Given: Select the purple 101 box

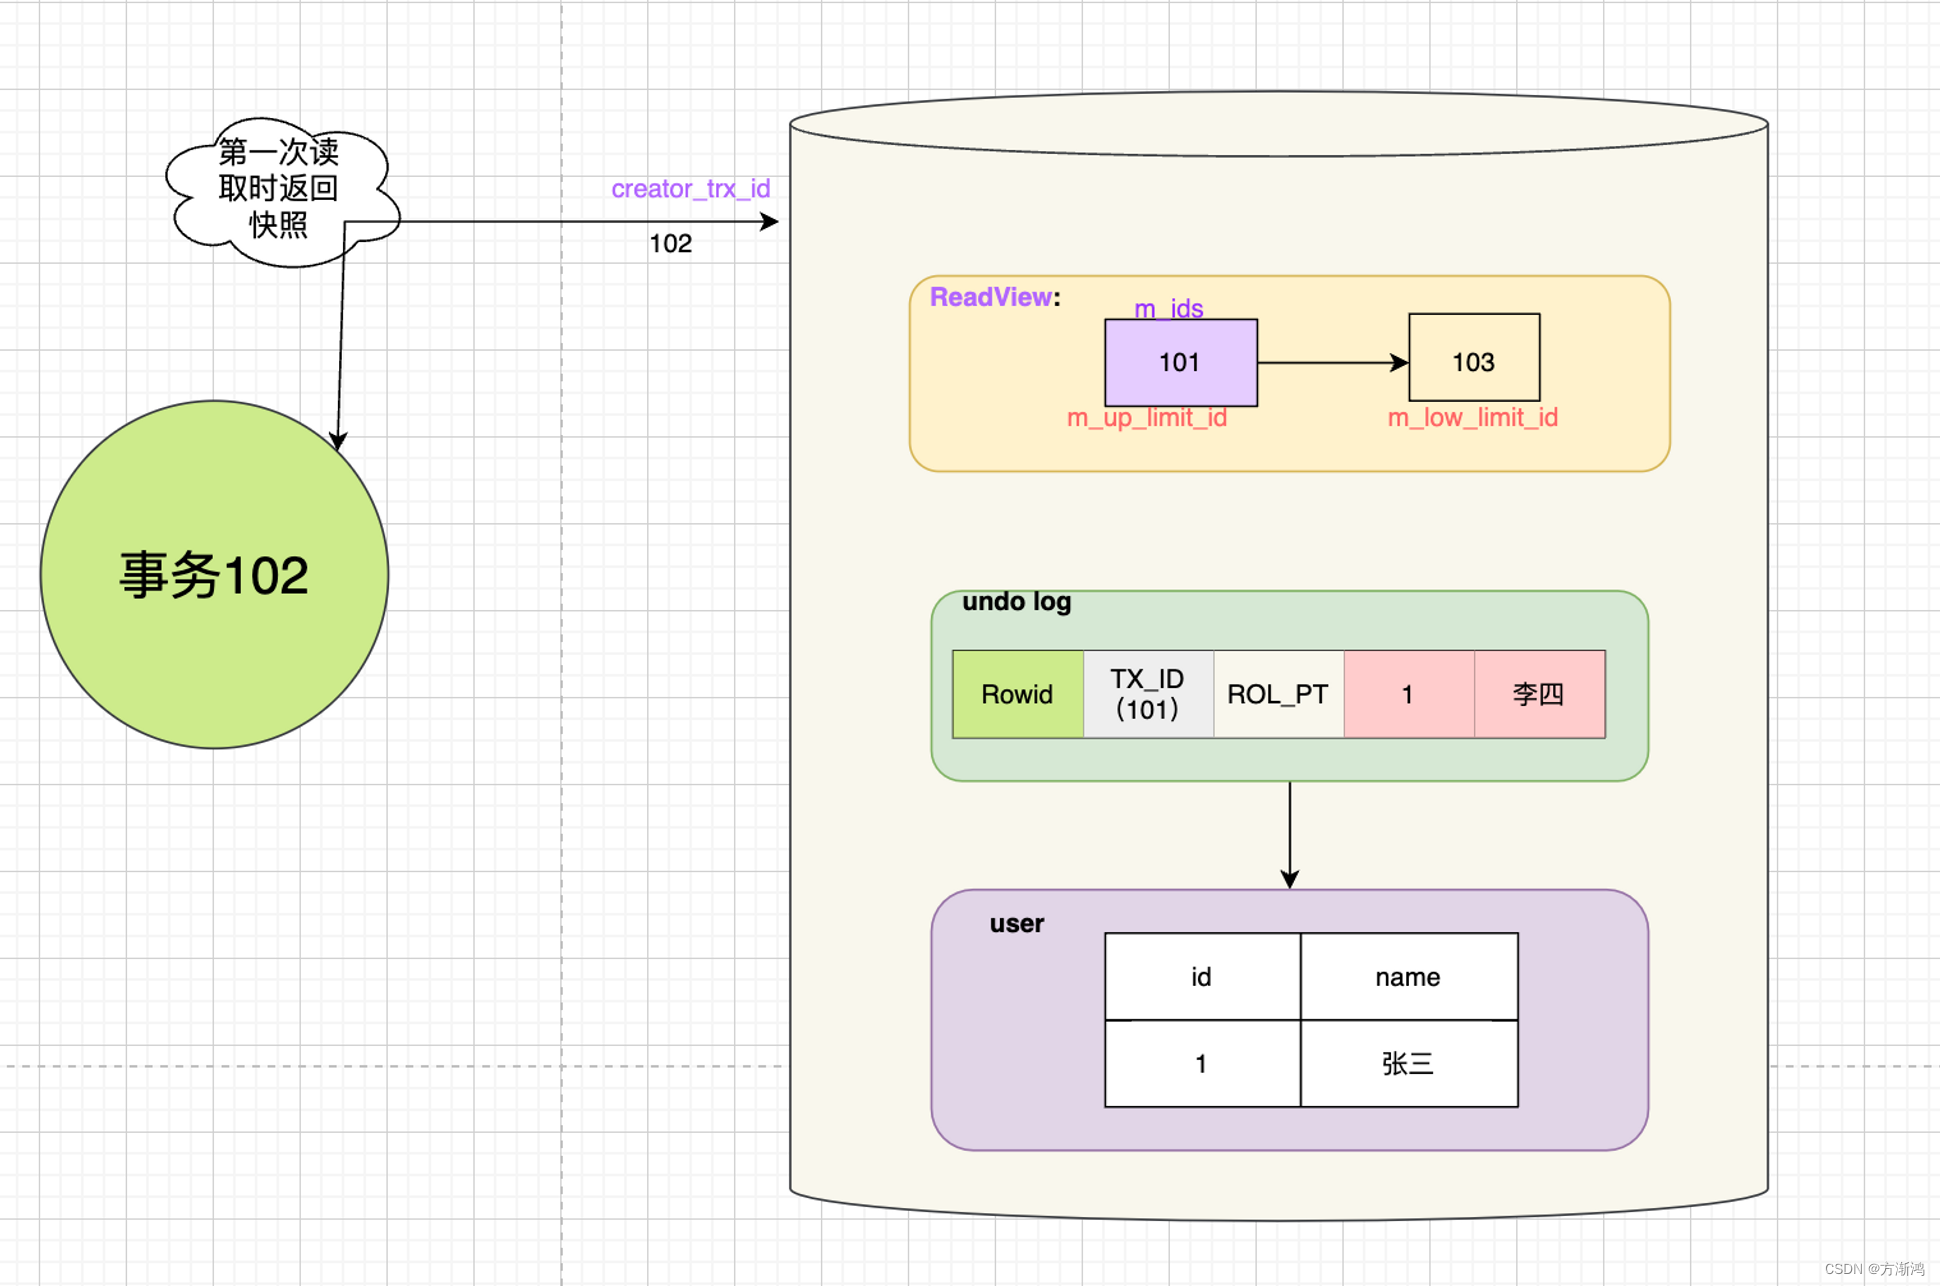Looking at the screenshot, I should 1180,362.
